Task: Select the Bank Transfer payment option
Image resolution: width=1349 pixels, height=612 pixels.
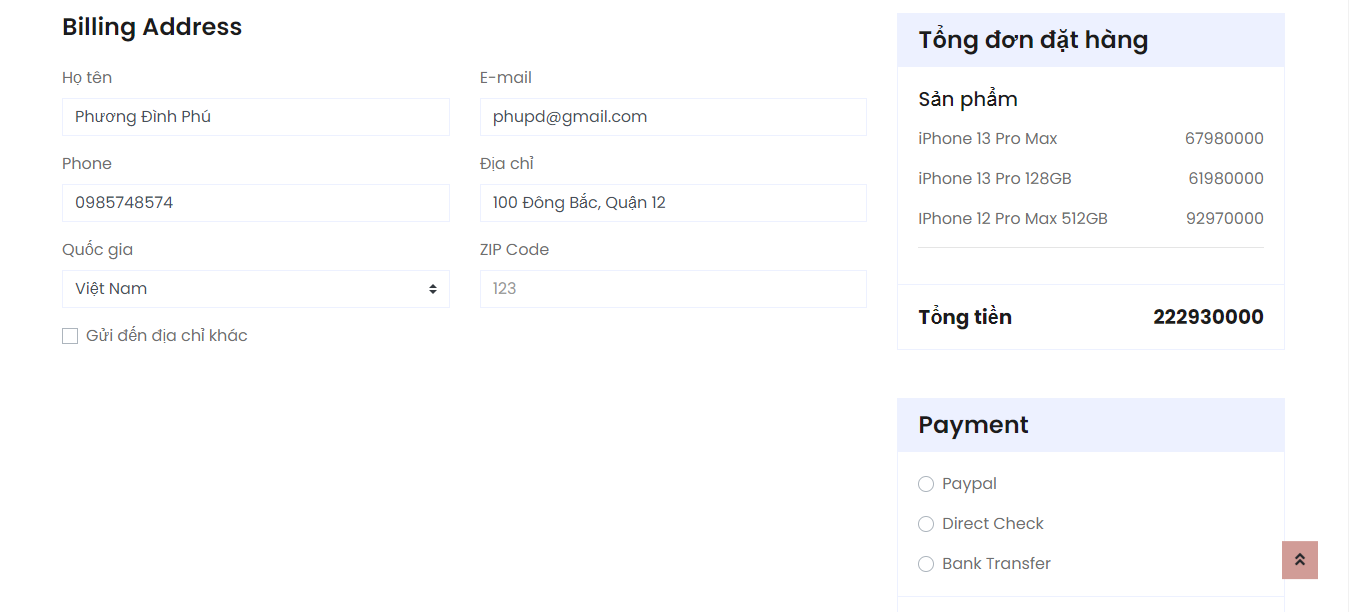Action: pyautogui.click(x=925, y=563)
